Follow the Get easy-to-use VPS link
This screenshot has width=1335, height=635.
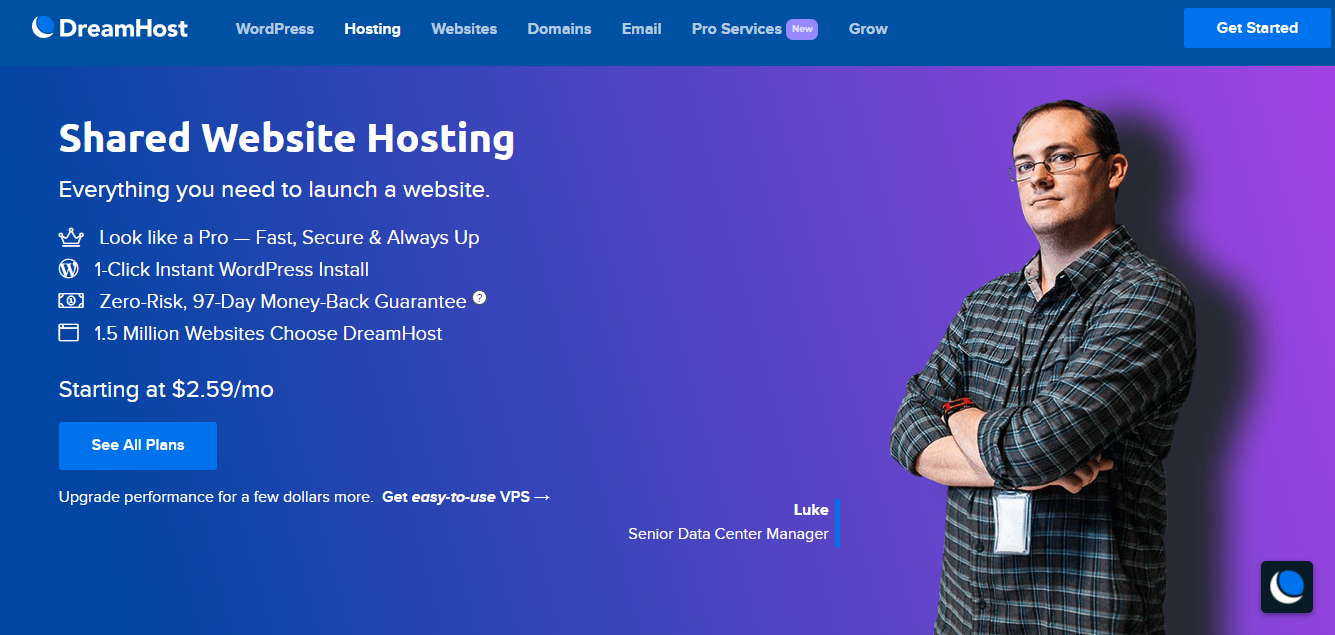pos(466,497)
